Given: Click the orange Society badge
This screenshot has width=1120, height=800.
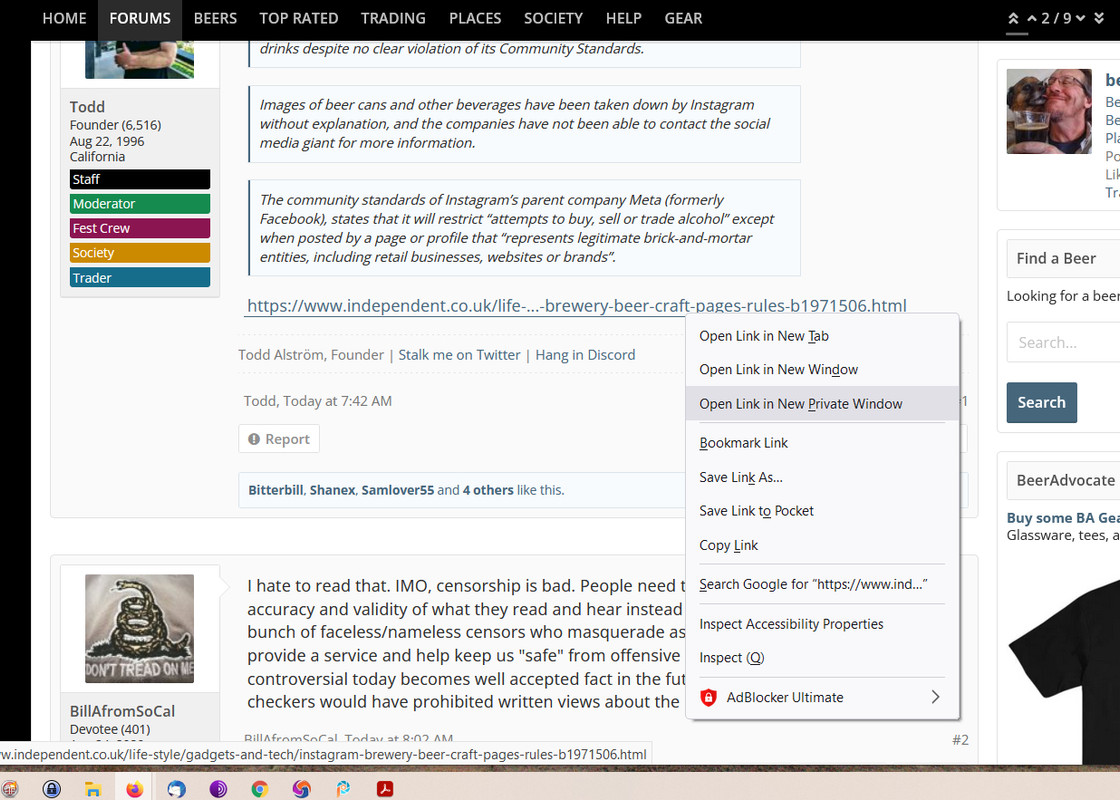Looking at the screenshot, I should click(140, 253).
